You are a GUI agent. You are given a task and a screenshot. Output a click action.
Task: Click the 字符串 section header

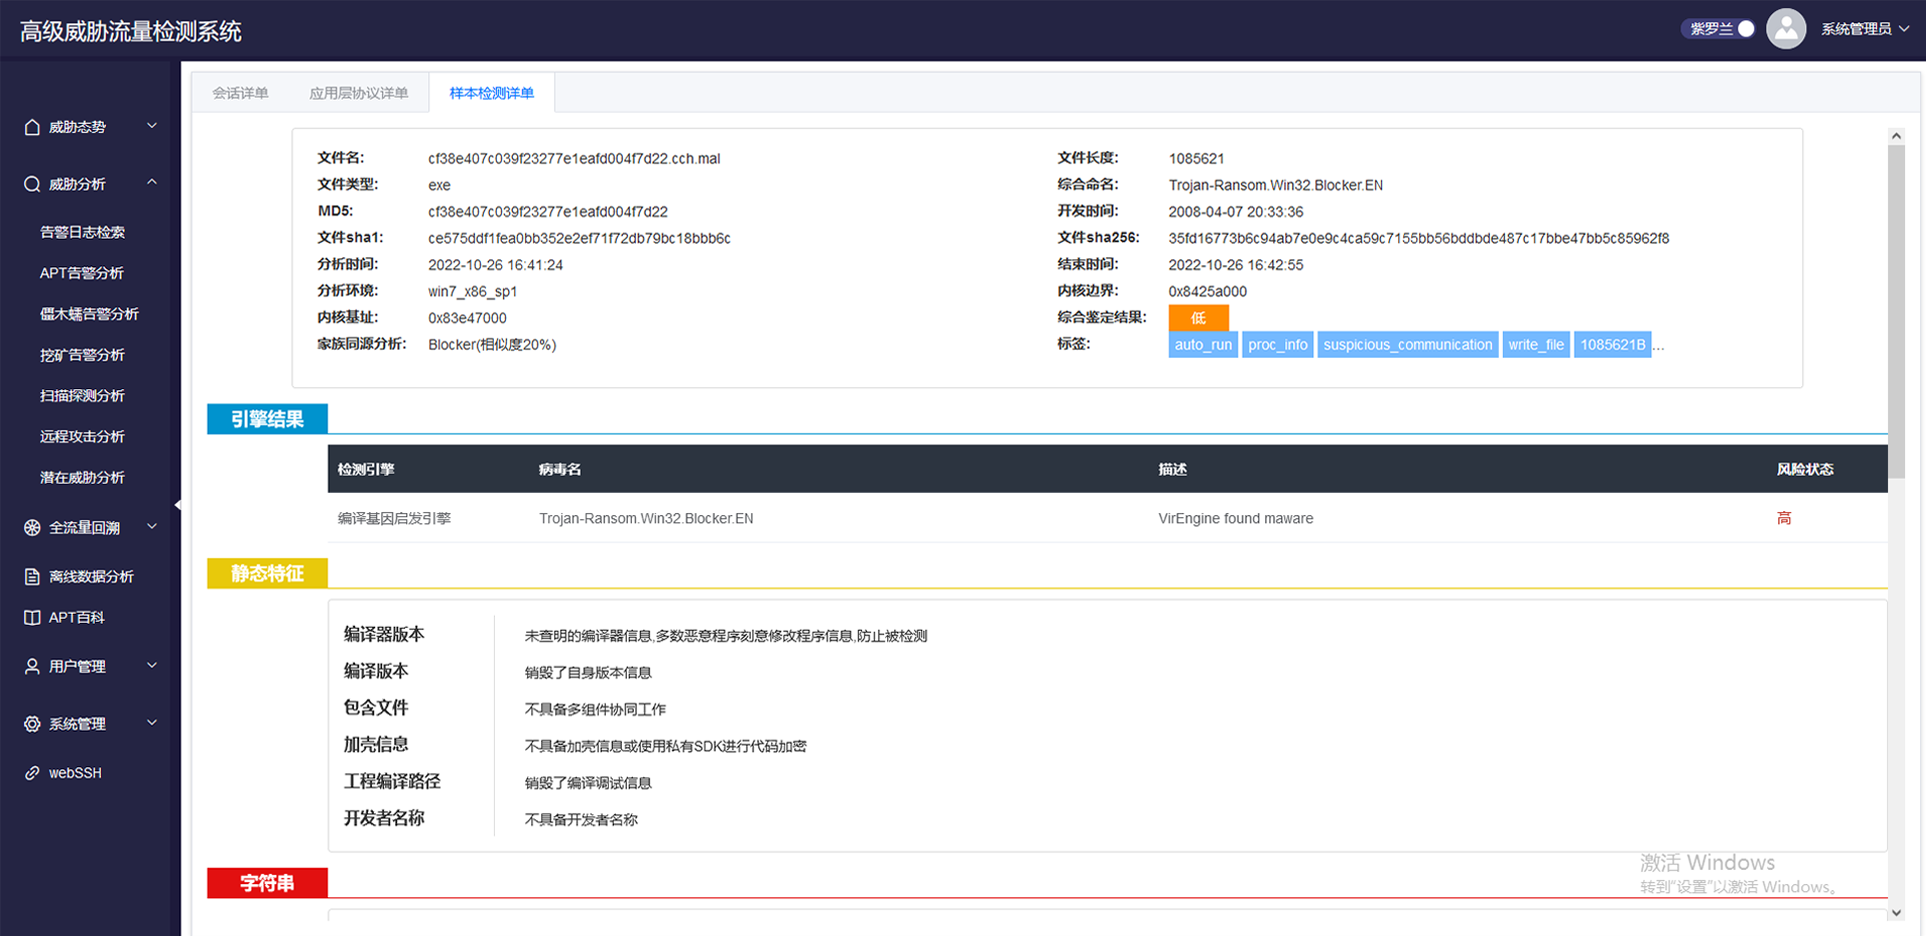click(x=267, y=883)
